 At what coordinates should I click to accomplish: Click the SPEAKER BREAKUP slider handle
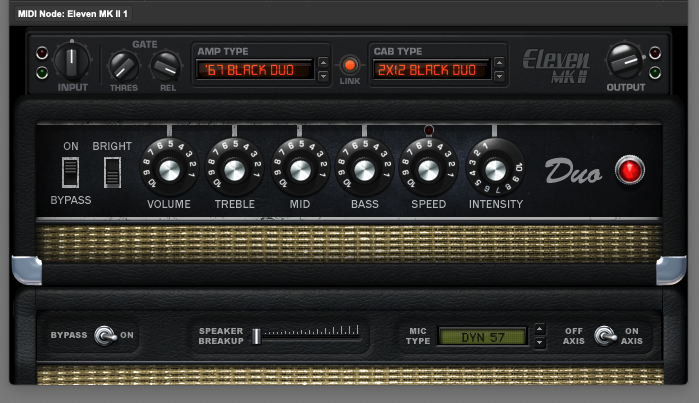[x=256, y=337]
